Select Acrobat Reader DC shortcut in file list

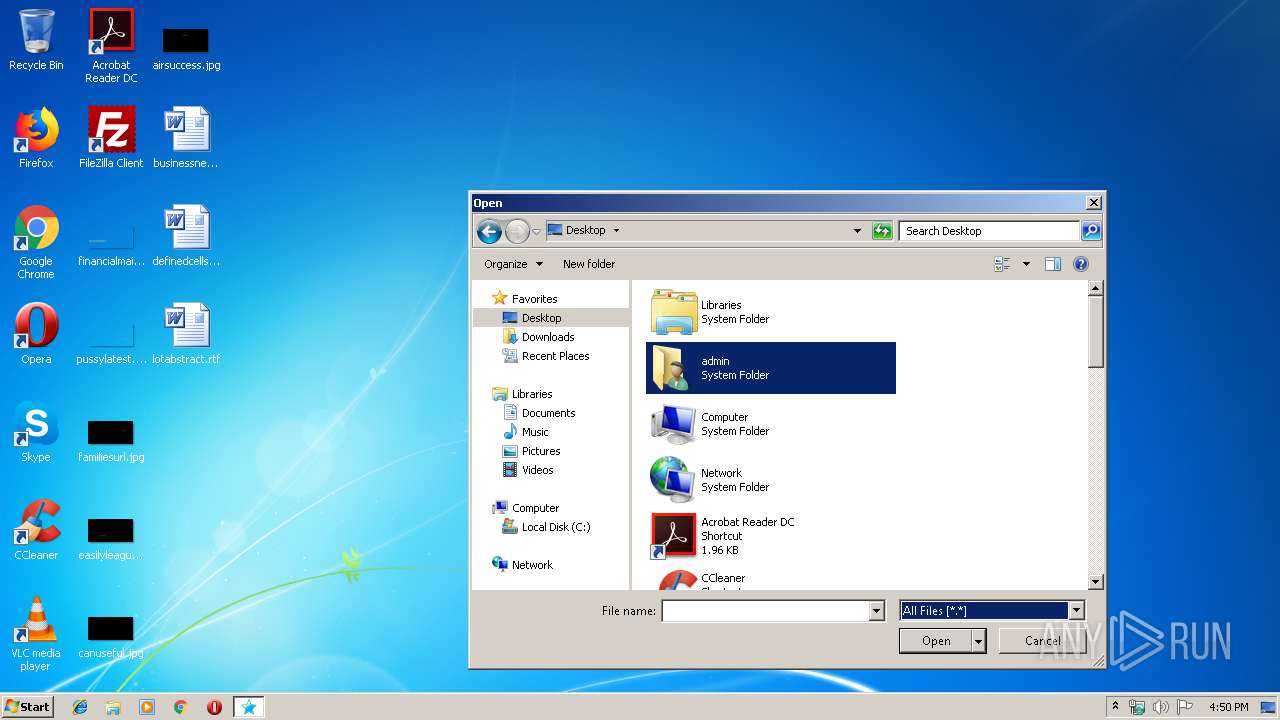(770, 536)
